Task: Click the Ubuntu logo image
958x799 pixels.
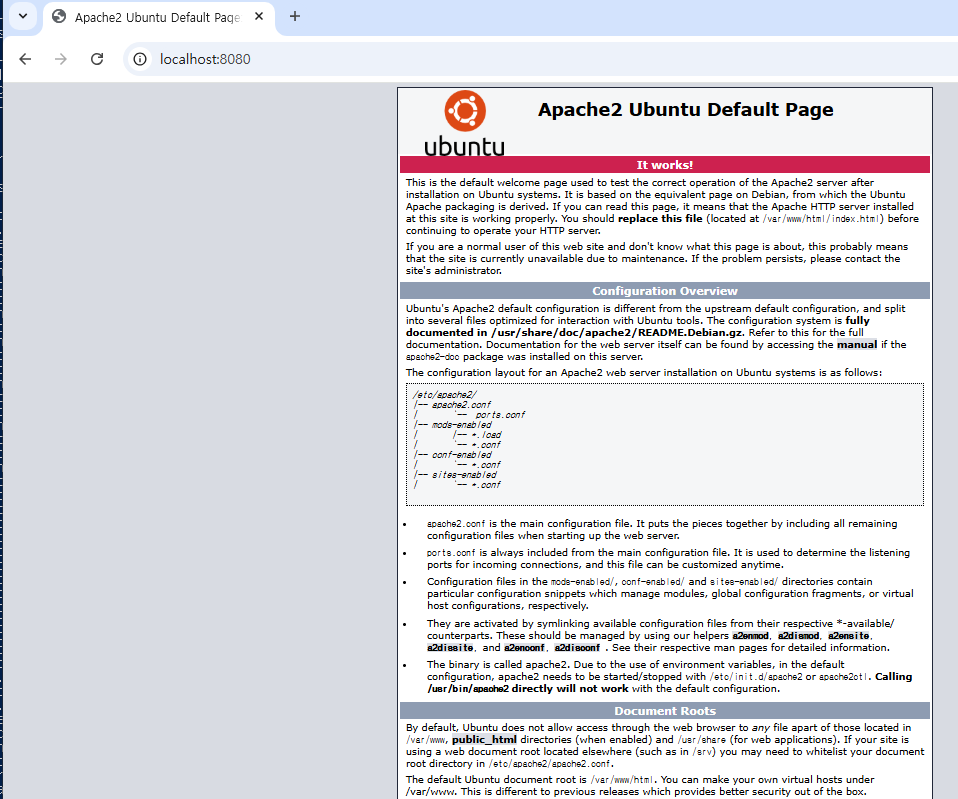Action: tap(464, 123)
